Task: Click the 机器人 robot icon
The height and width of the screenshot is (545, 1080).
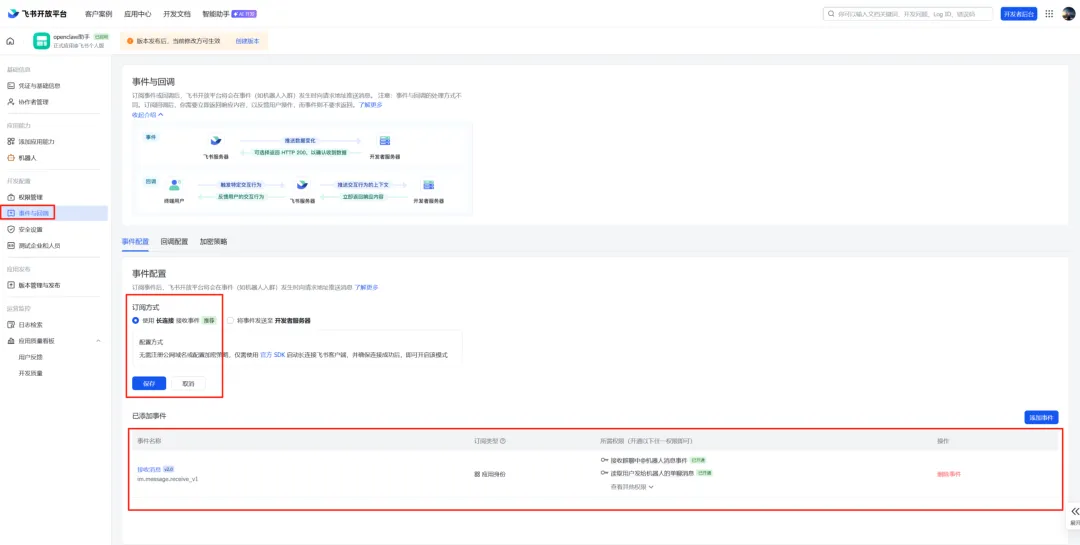Action: click(11, 158)
